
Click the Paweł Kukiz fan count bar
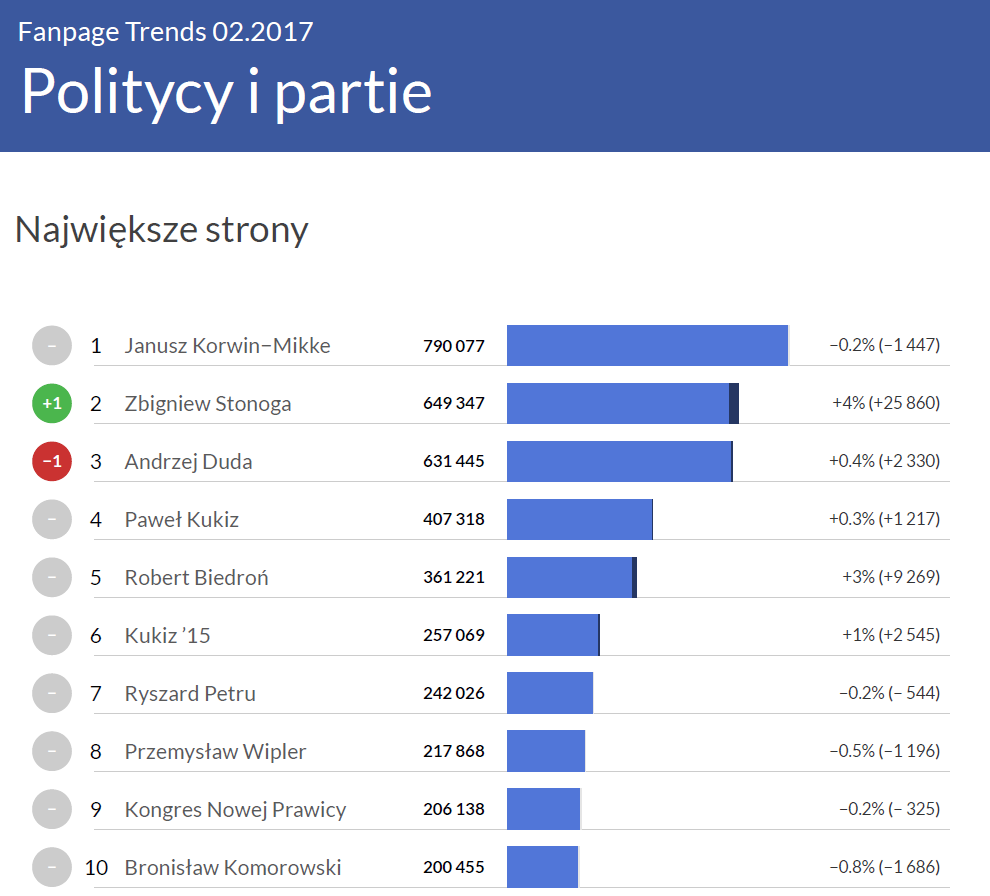click(x=580, y=520)
